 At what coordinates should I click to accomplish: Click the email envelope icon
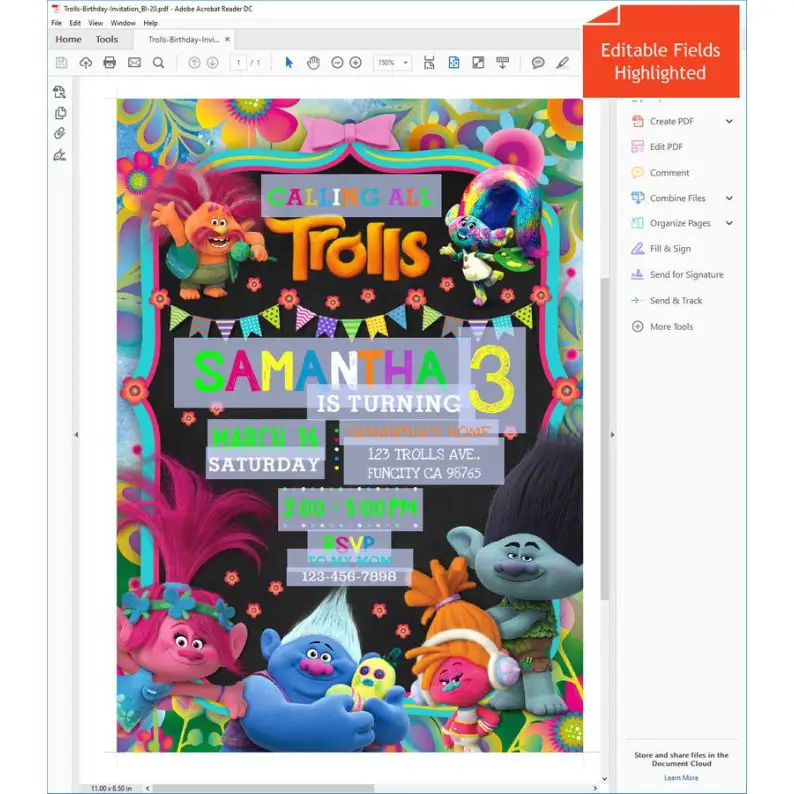(134, 62)
